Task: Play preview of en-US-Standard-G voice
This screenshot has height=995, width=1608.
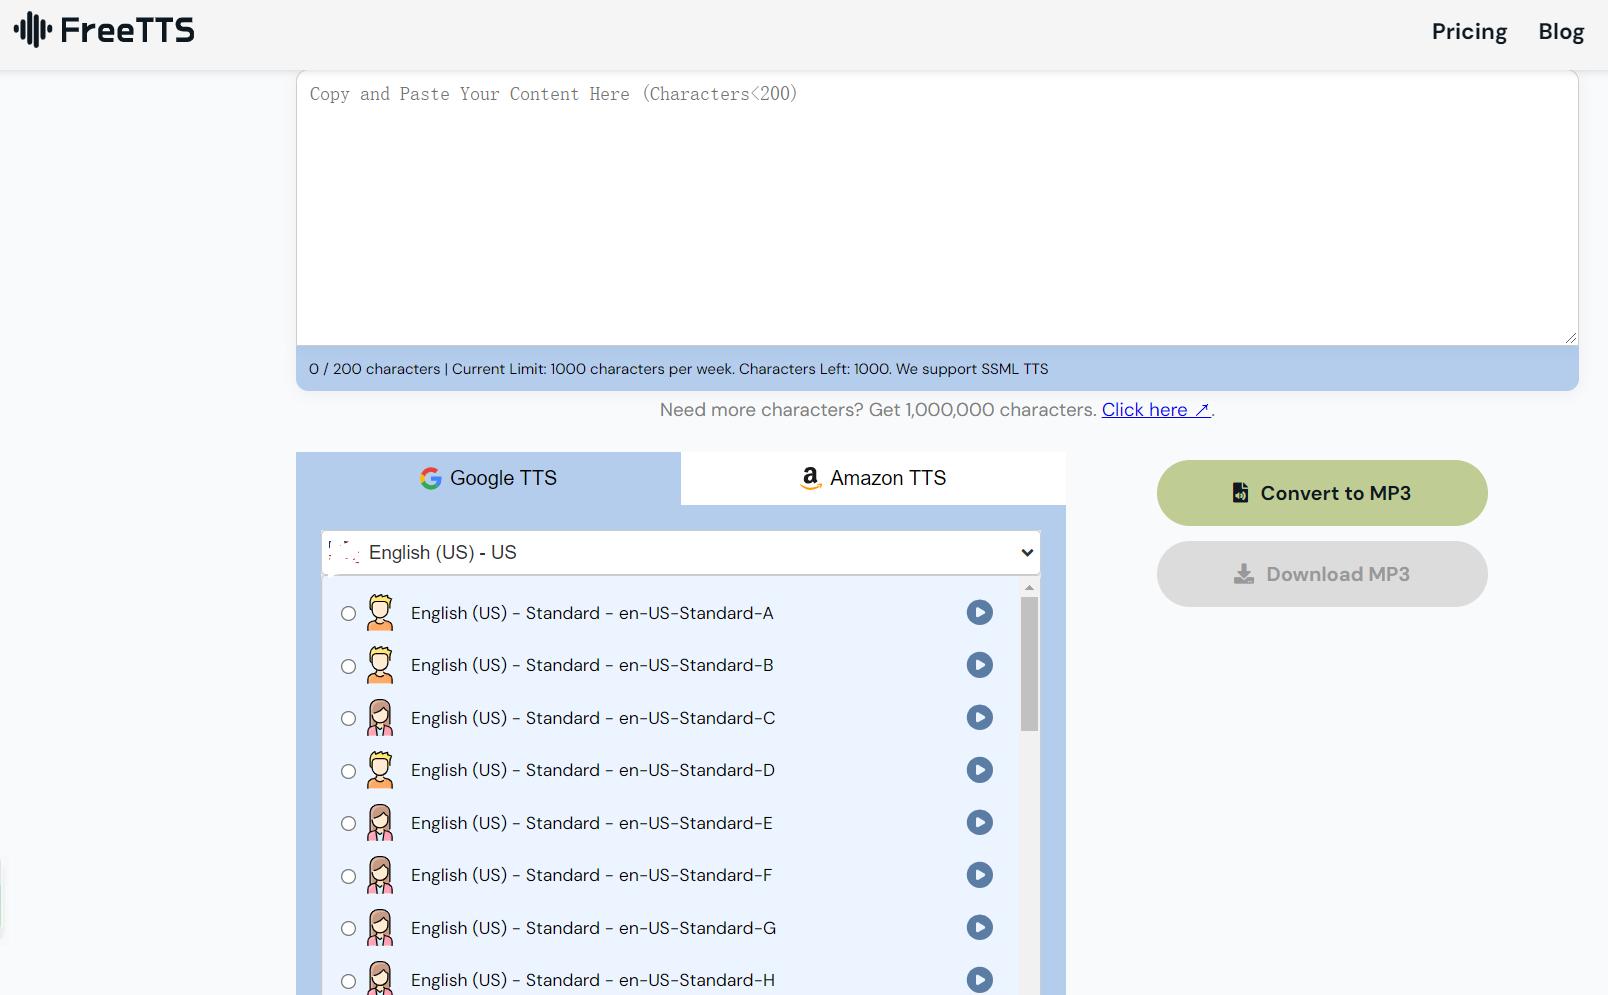Action: tap(979, 928)
